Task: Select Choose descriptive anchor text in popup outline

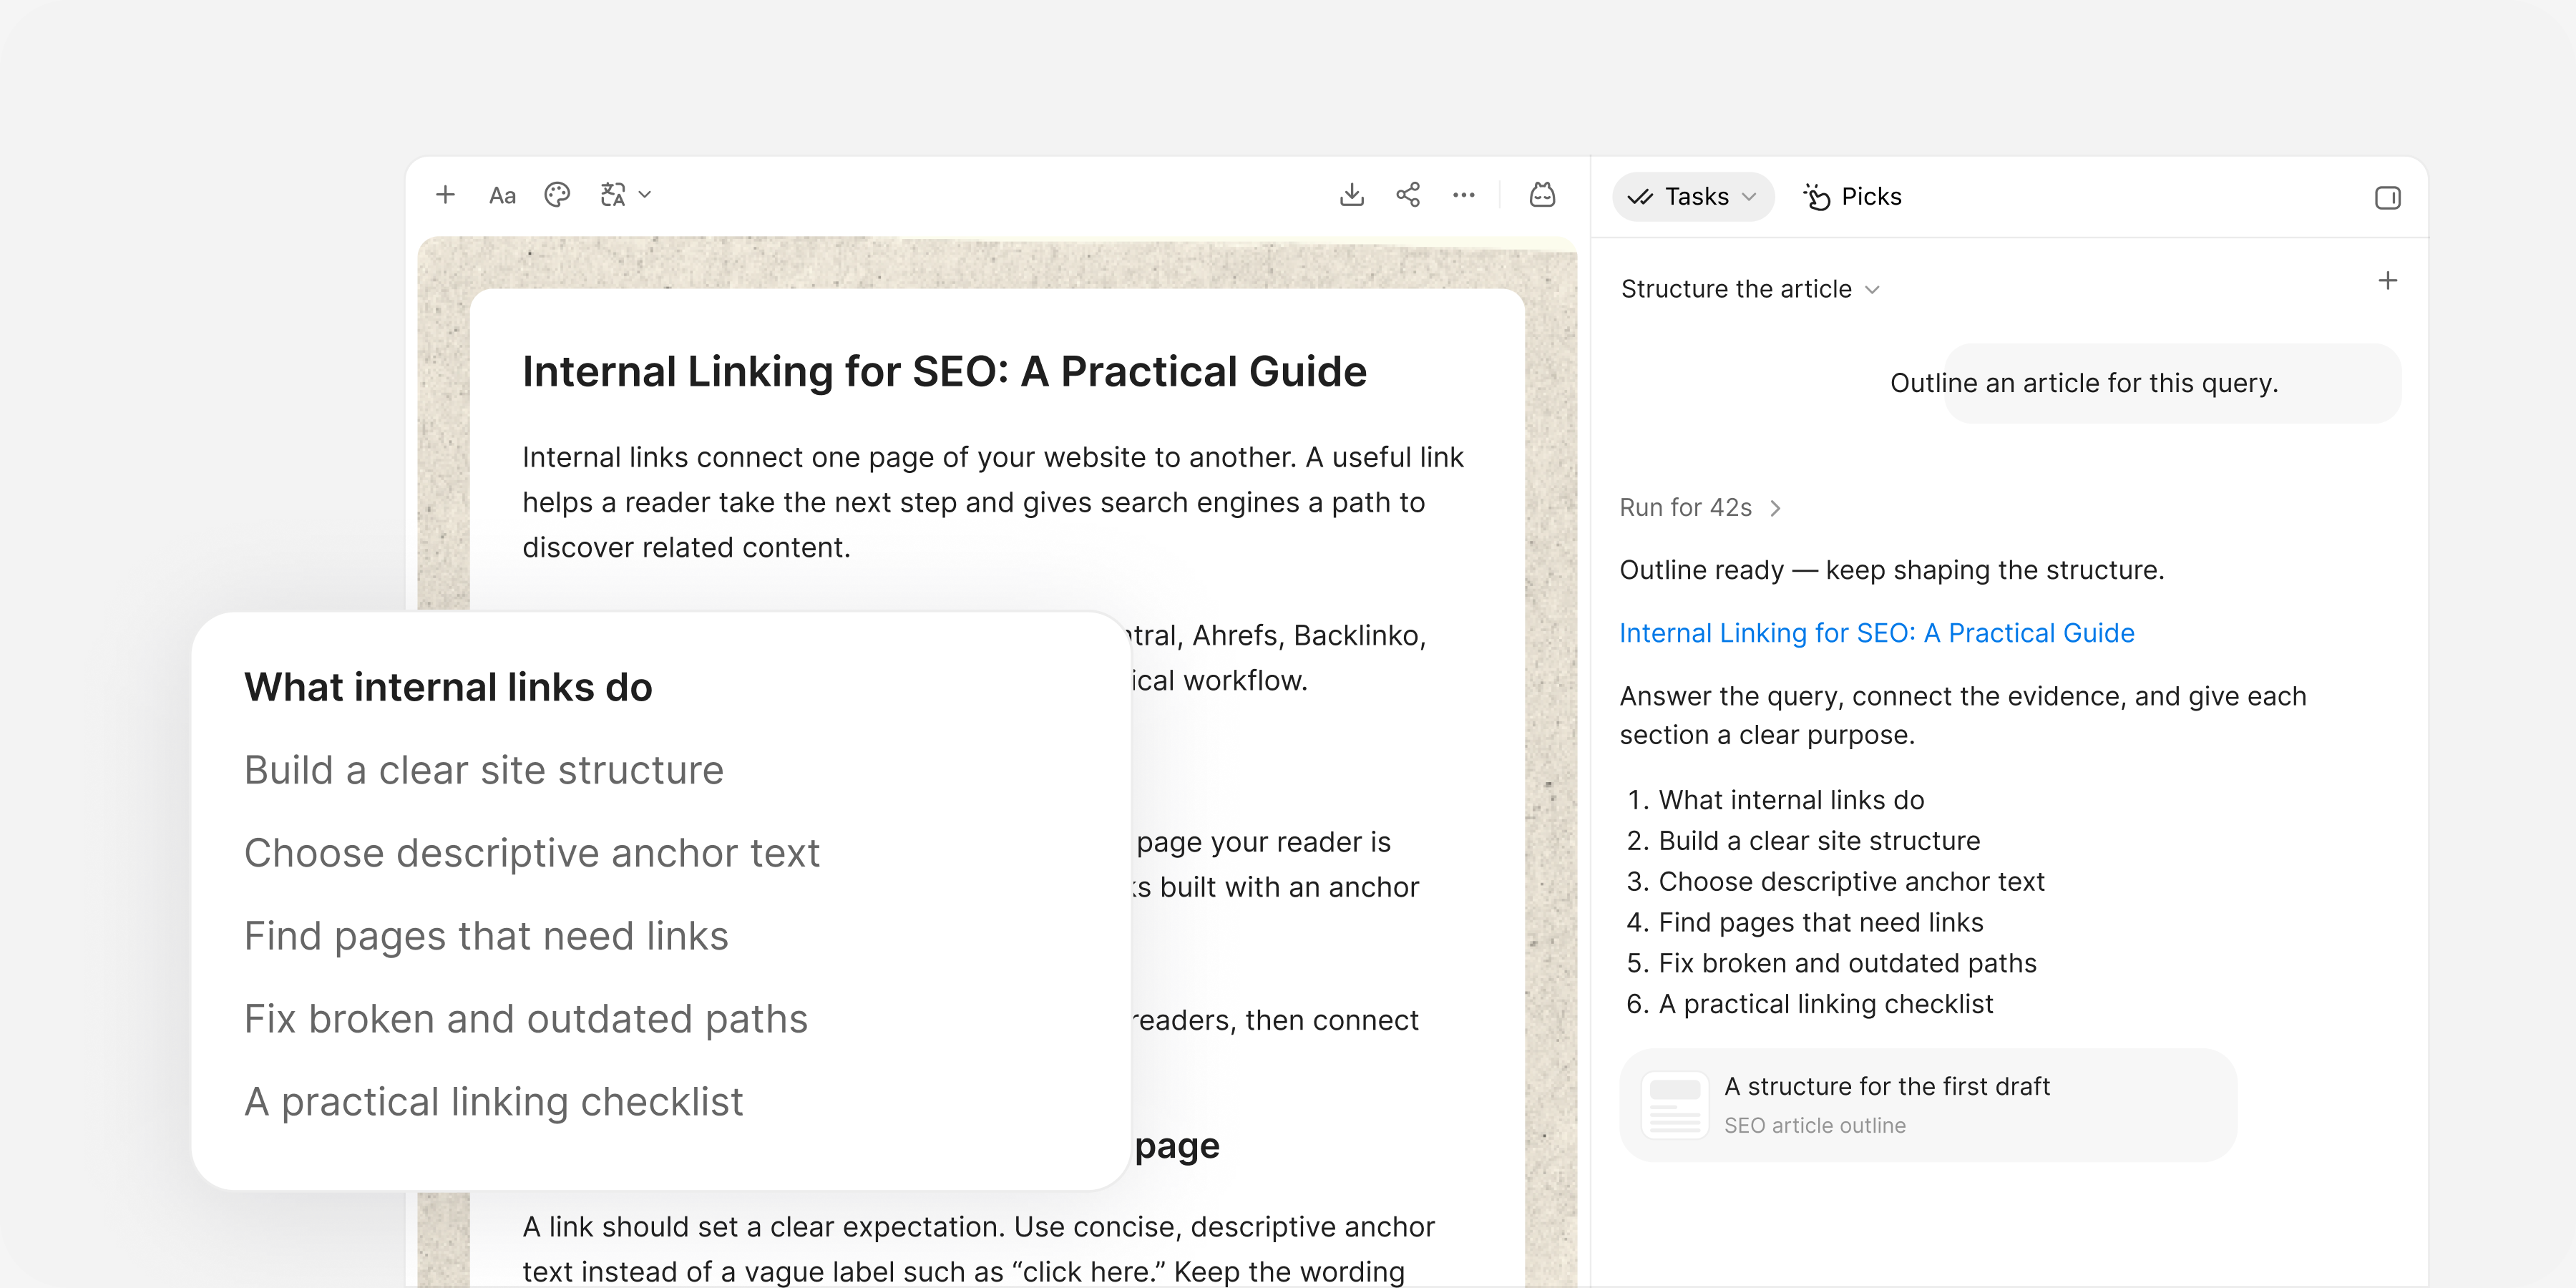Action: [x=532, y=854]
